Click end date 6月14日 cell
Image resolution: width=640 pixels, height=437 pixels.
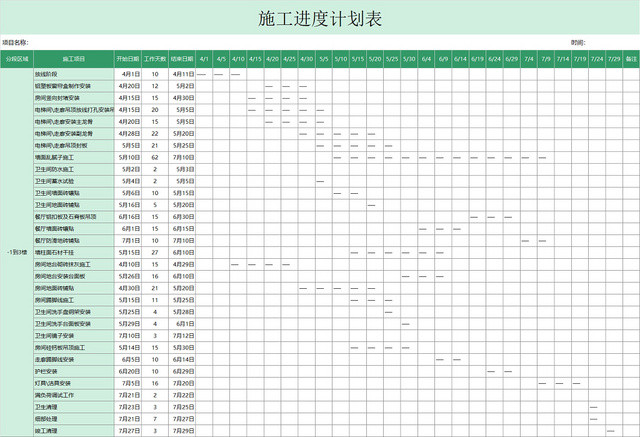coord(182,359)
